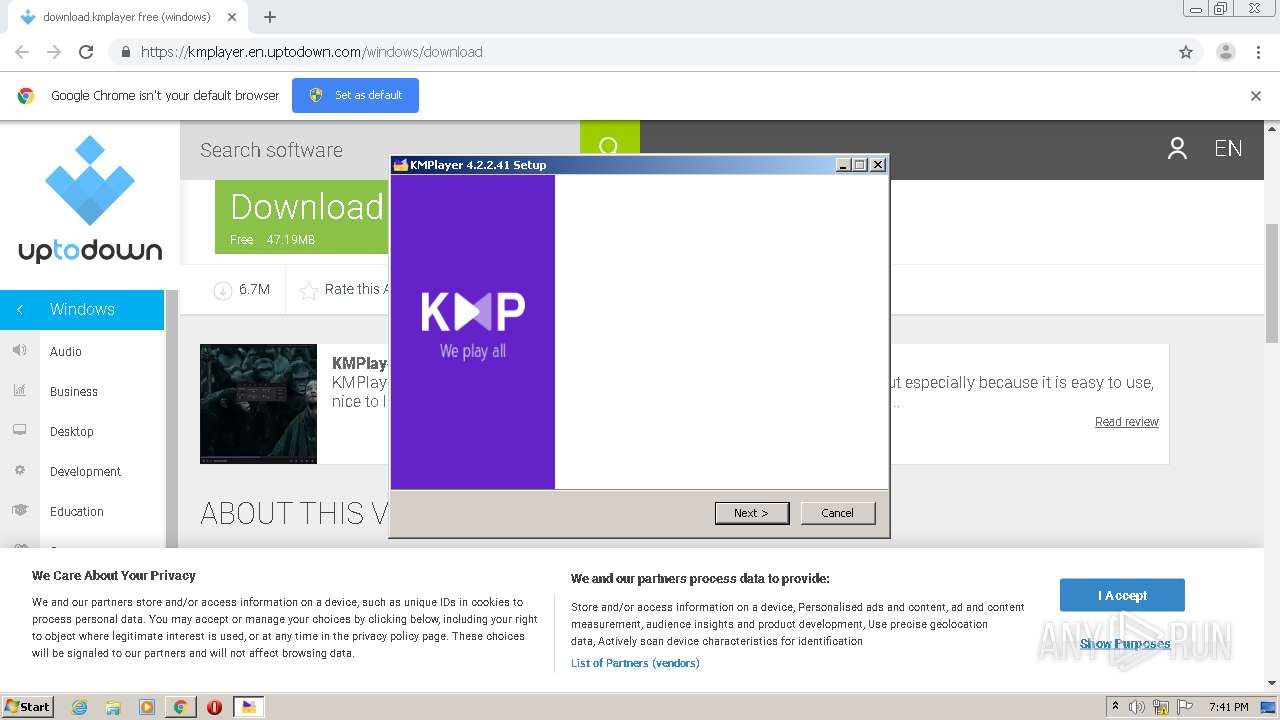Select the download kmplayer free tab
1280x720 pixels.
126,17
